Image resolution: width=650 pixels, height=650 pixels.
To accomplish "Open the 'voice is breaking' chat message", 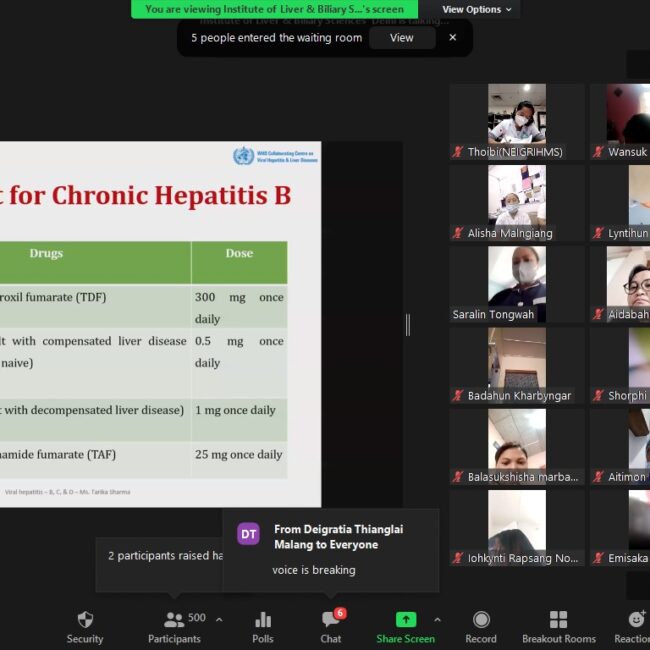I will [314, 570].
